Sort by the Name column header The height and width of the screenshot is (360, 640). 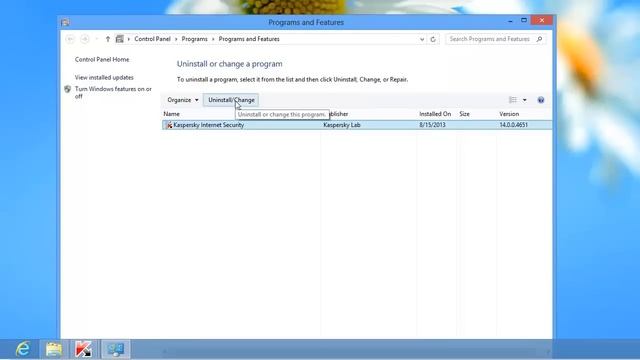coord(171,114)
